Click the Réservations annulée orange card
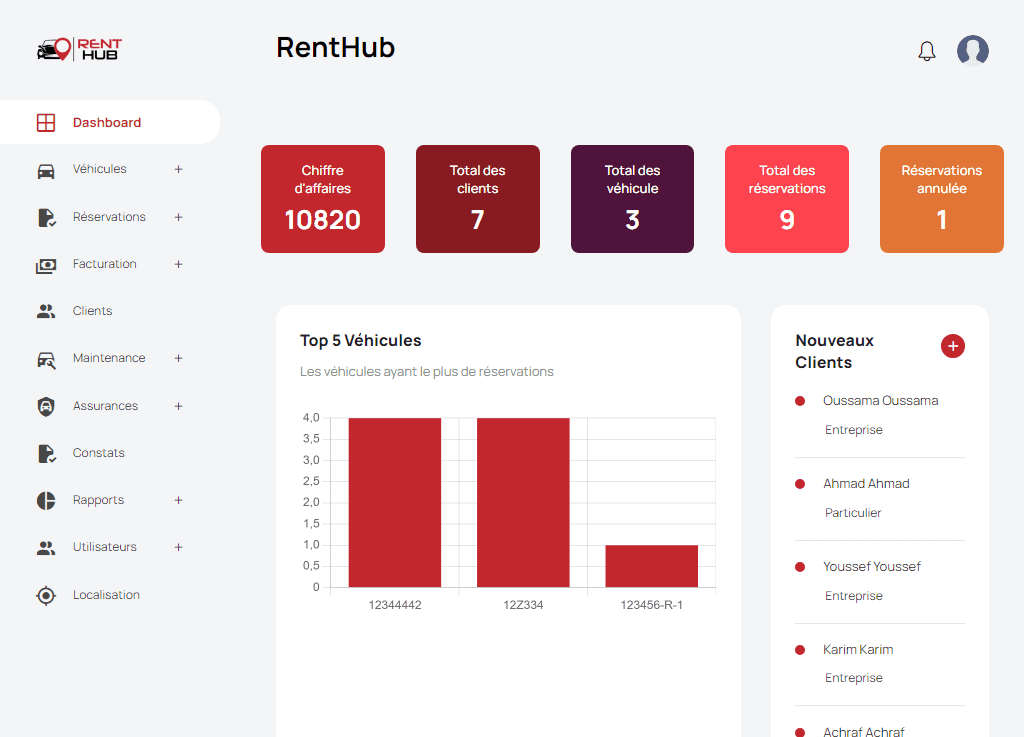 click(x=941, y=199)
